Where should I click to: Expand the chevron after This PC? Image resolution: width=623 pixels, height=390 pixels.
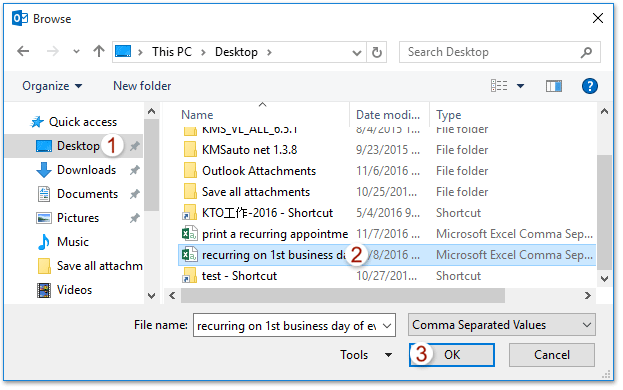pos(203,52)
